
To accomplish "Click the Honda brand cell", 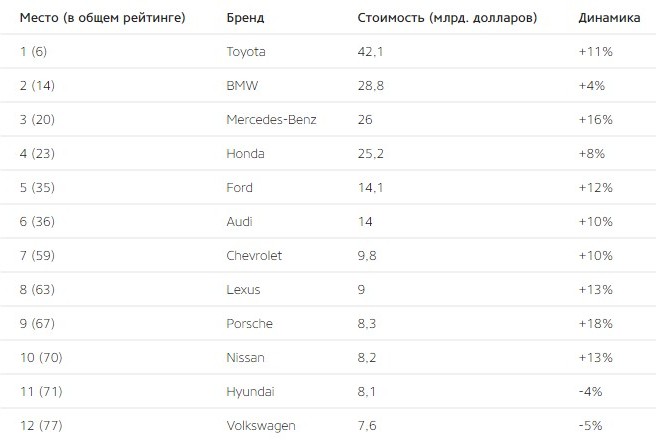I will point(245,154).
